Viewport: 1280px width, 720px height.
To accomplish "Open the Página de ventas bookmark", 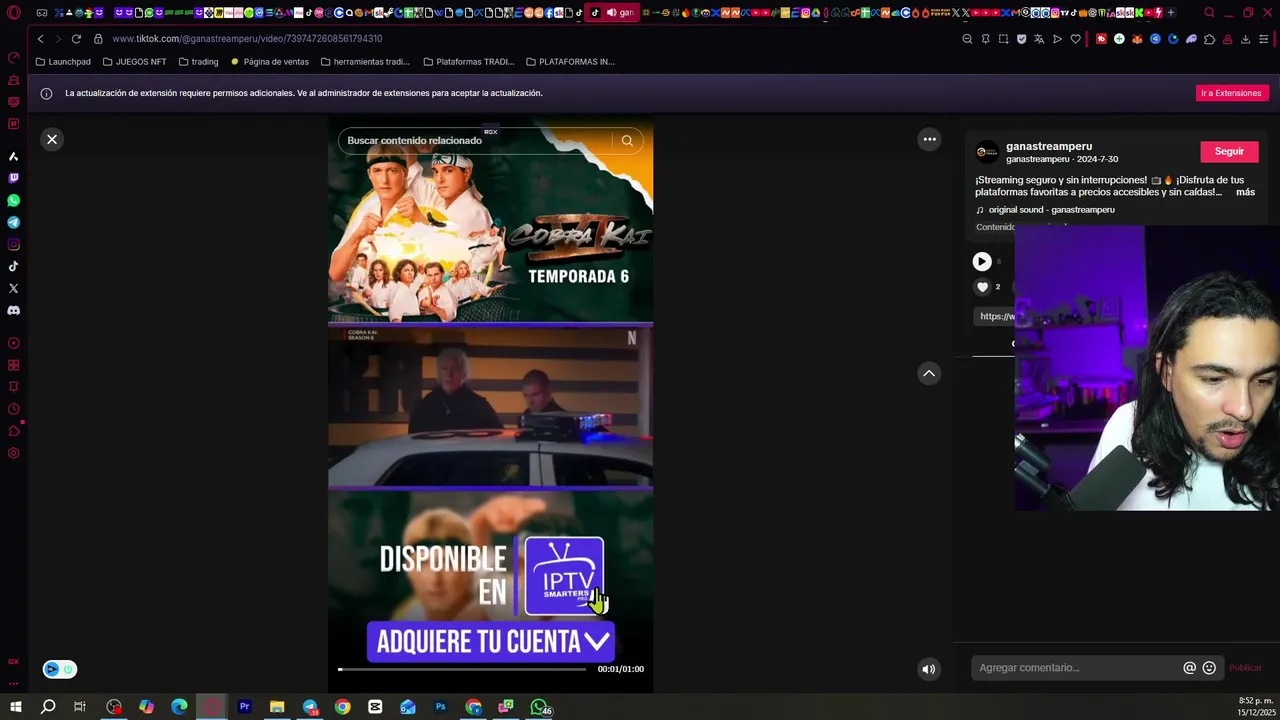I will coord(270,62).
